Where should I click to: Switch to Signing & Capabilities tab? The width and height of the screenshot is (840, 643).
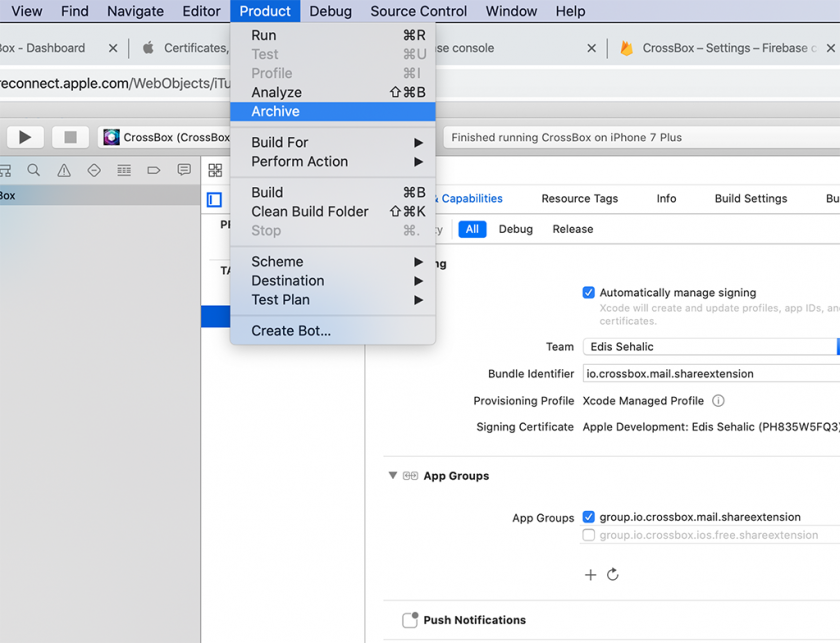469,198
